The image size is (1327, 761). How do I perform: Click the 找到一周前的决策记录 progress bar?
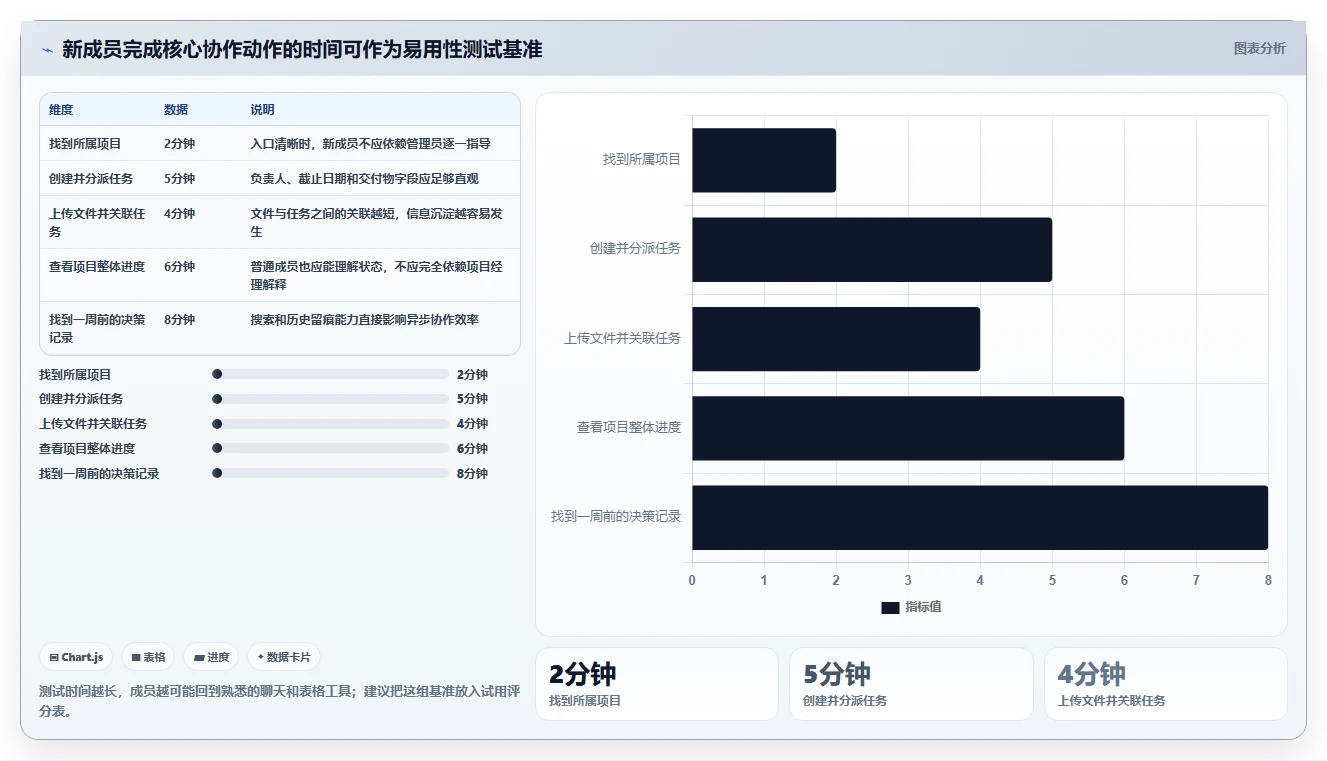tap(330, 473)
